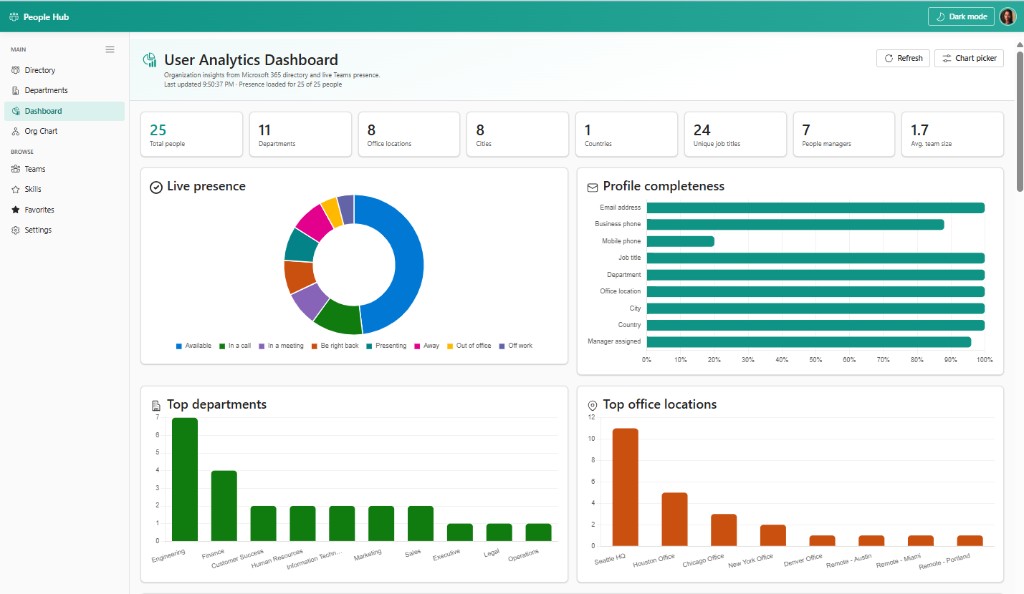Click the Seattle HQ location bar
This screenshot has height=594, width=1024.
pos(625,487)
